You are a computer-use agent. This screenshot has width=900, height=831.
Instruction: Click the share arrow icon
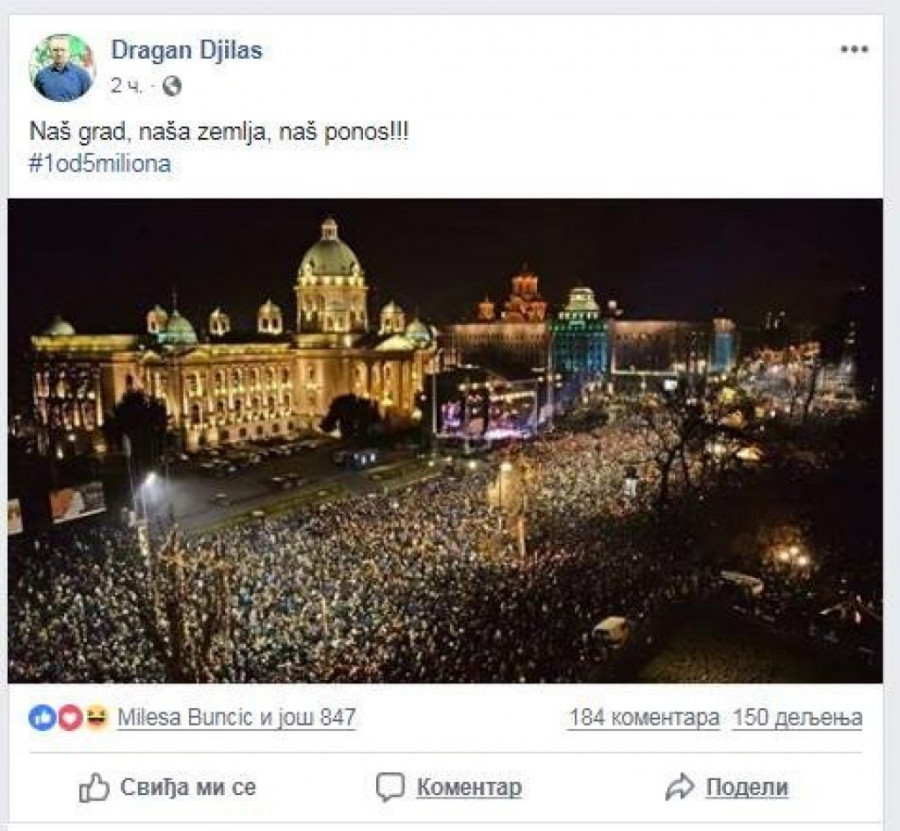coord(679,788)
